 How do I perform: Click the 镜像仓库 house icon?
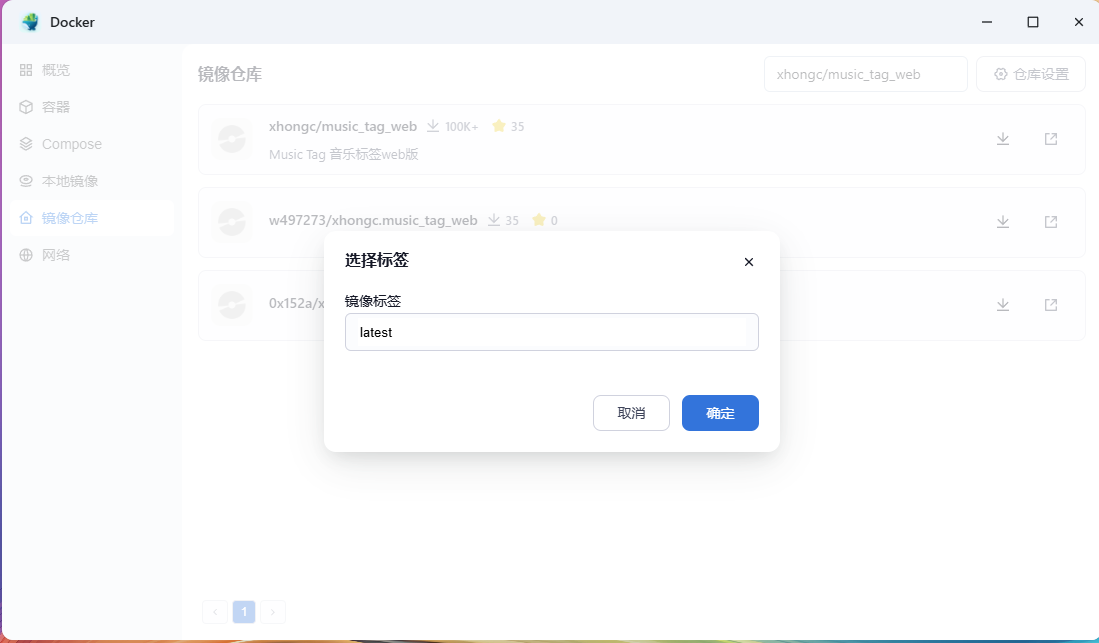(x=26, y=218)
